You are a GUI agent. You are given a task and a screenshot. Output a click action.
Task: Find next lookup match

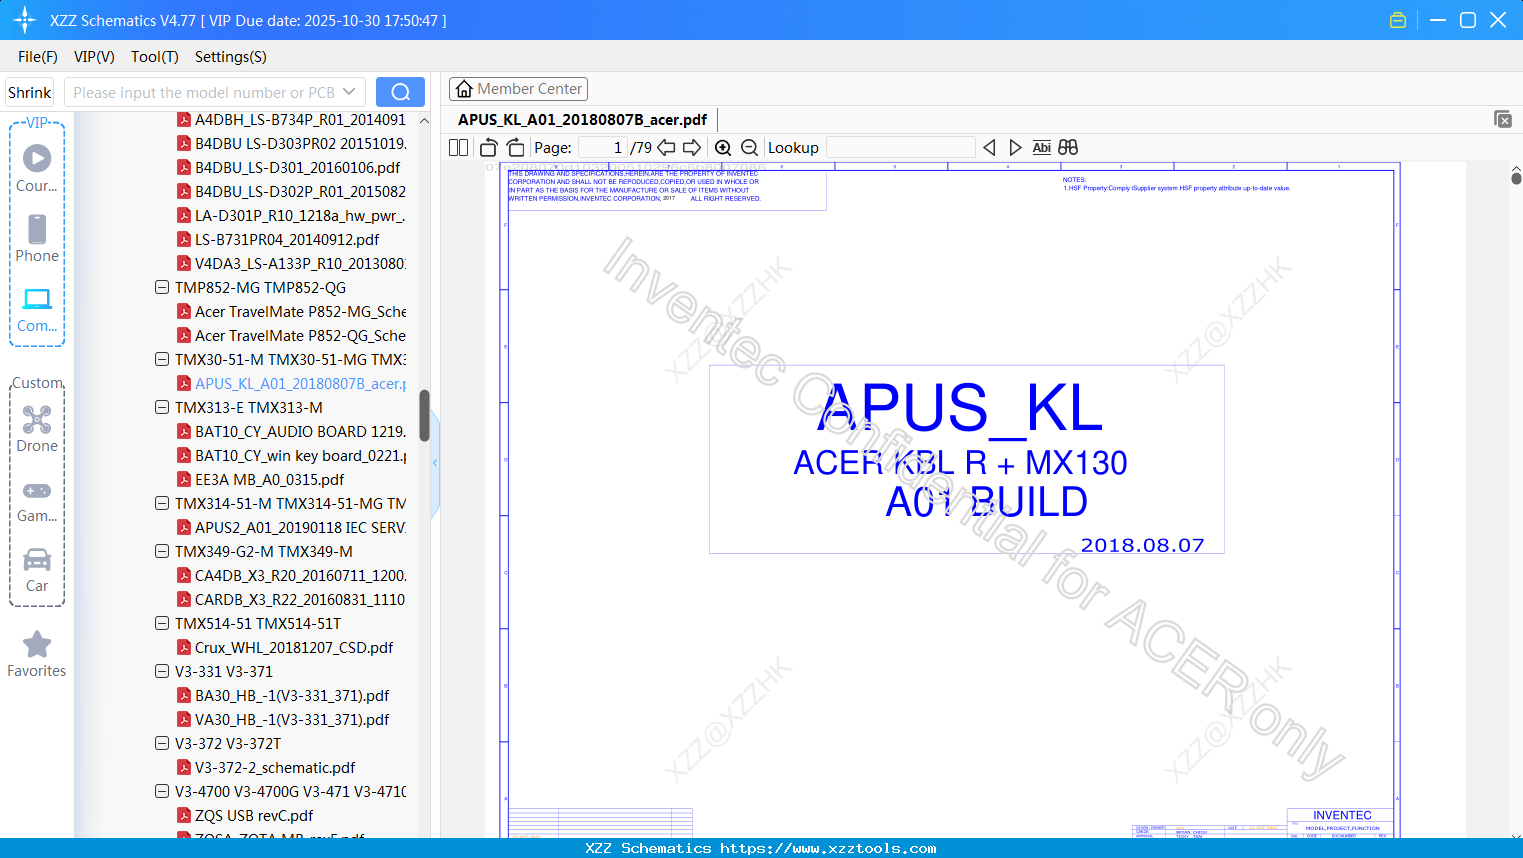coord(1015,148)
